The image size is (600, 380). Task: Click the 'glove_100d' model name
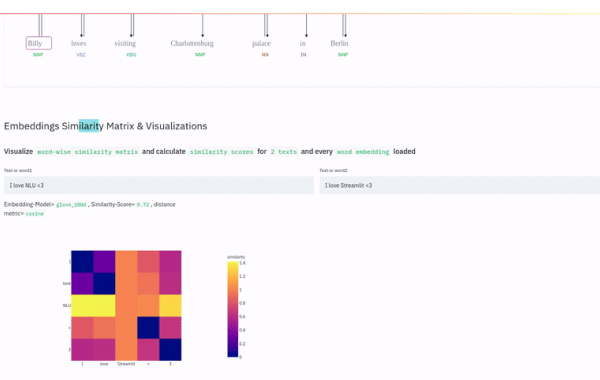tap(71, 205)
